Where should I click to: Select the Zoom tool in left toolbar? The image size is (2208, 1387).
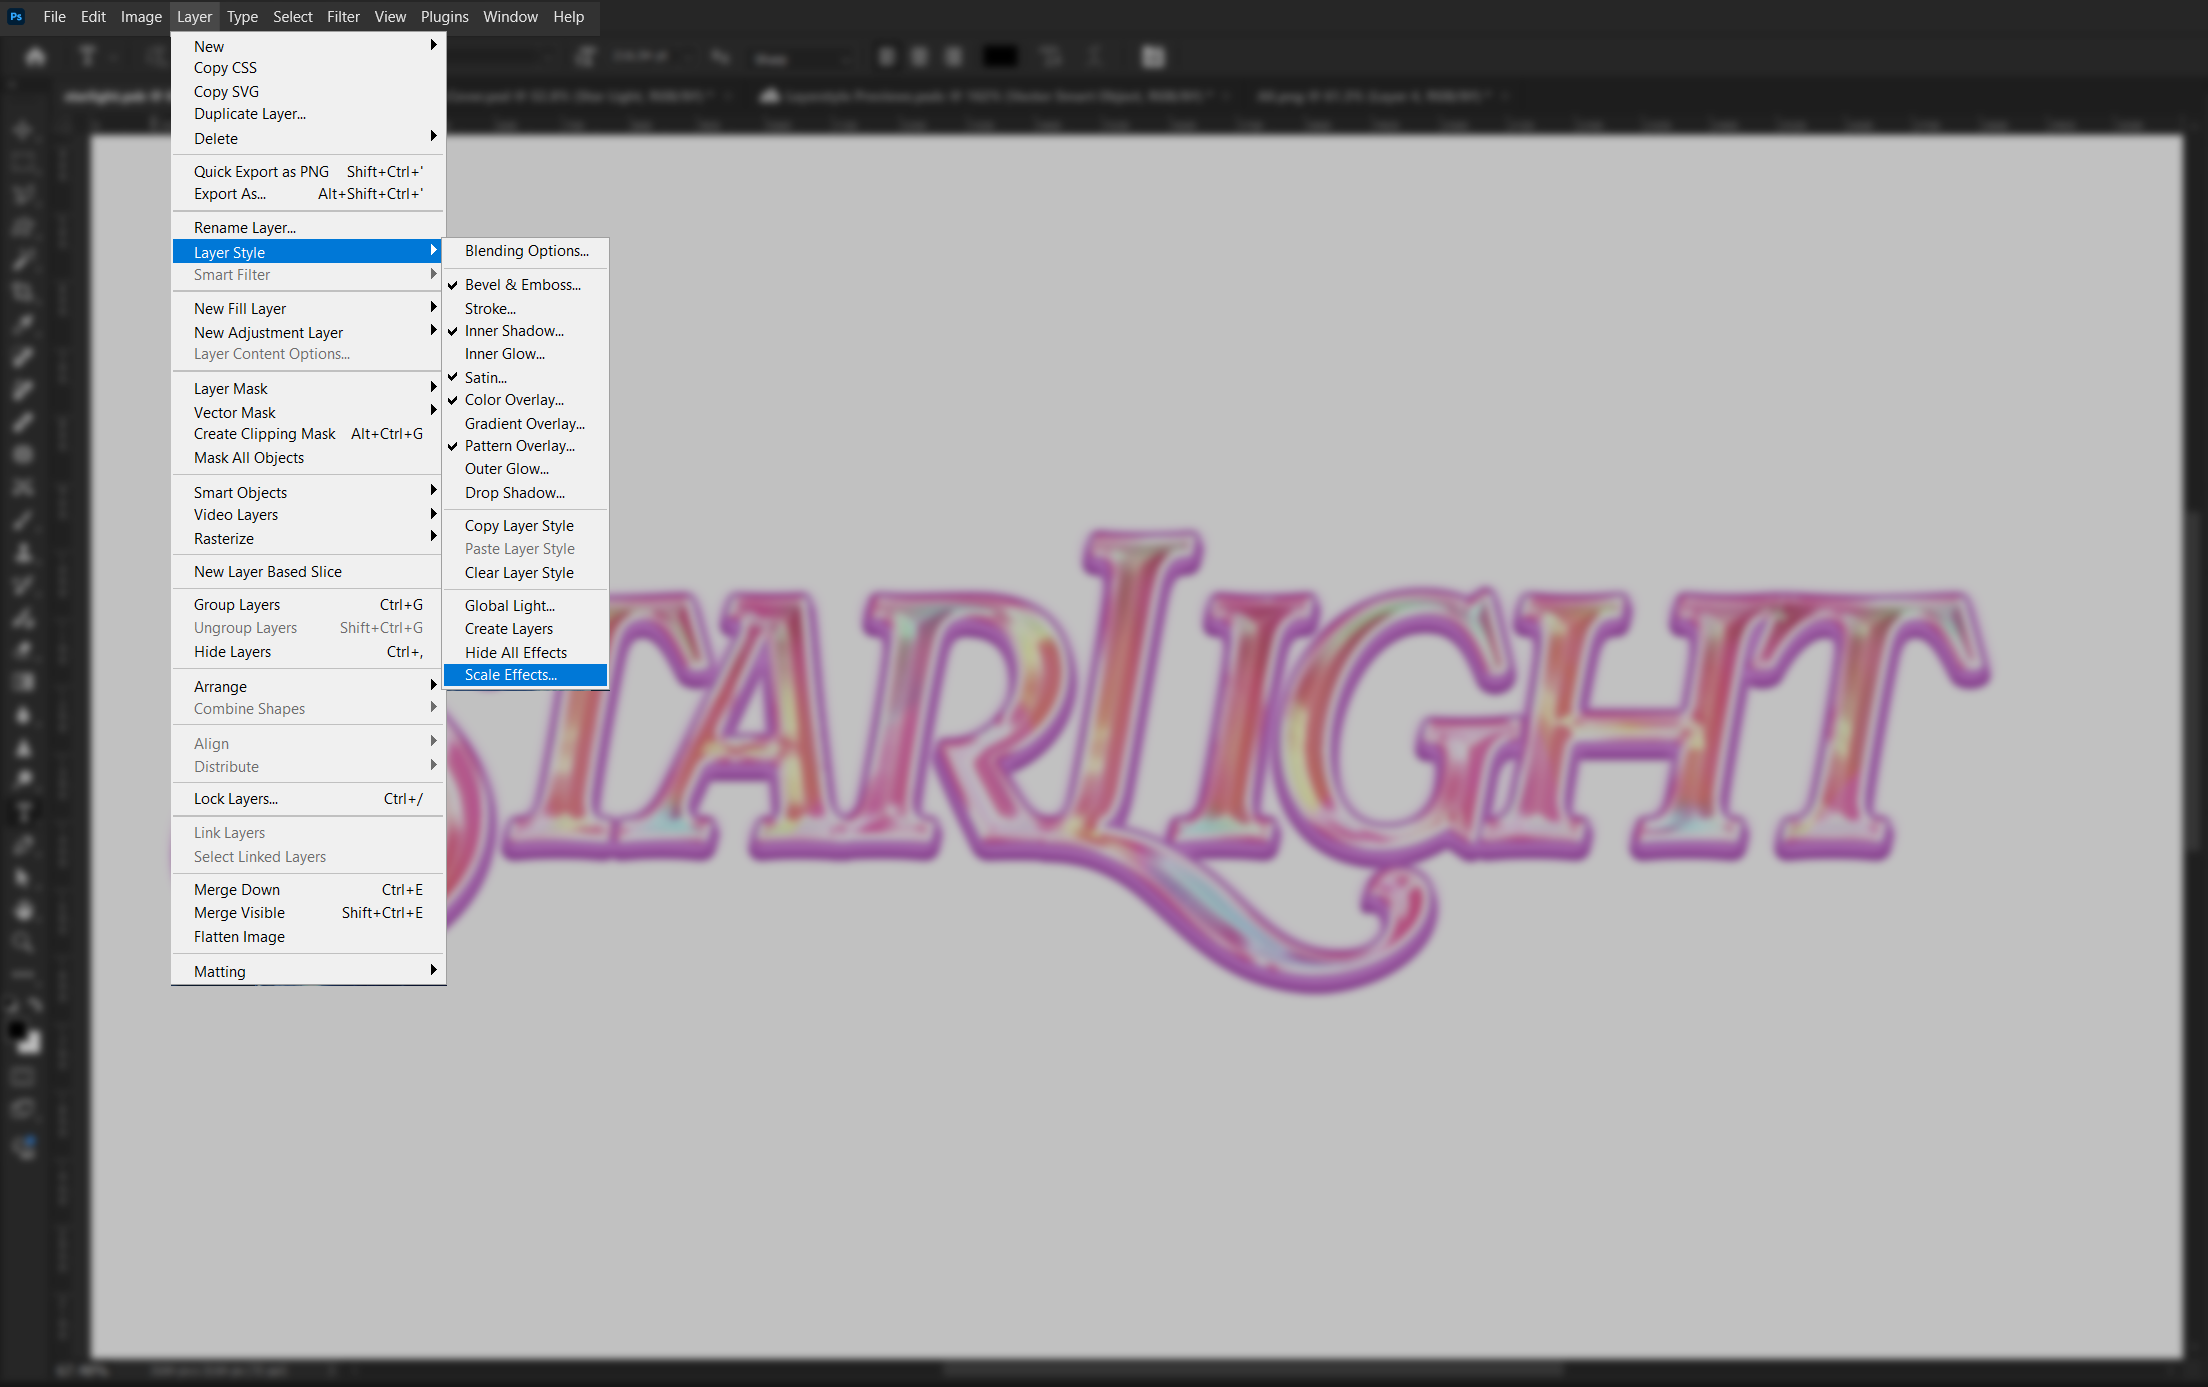[24, 943]
